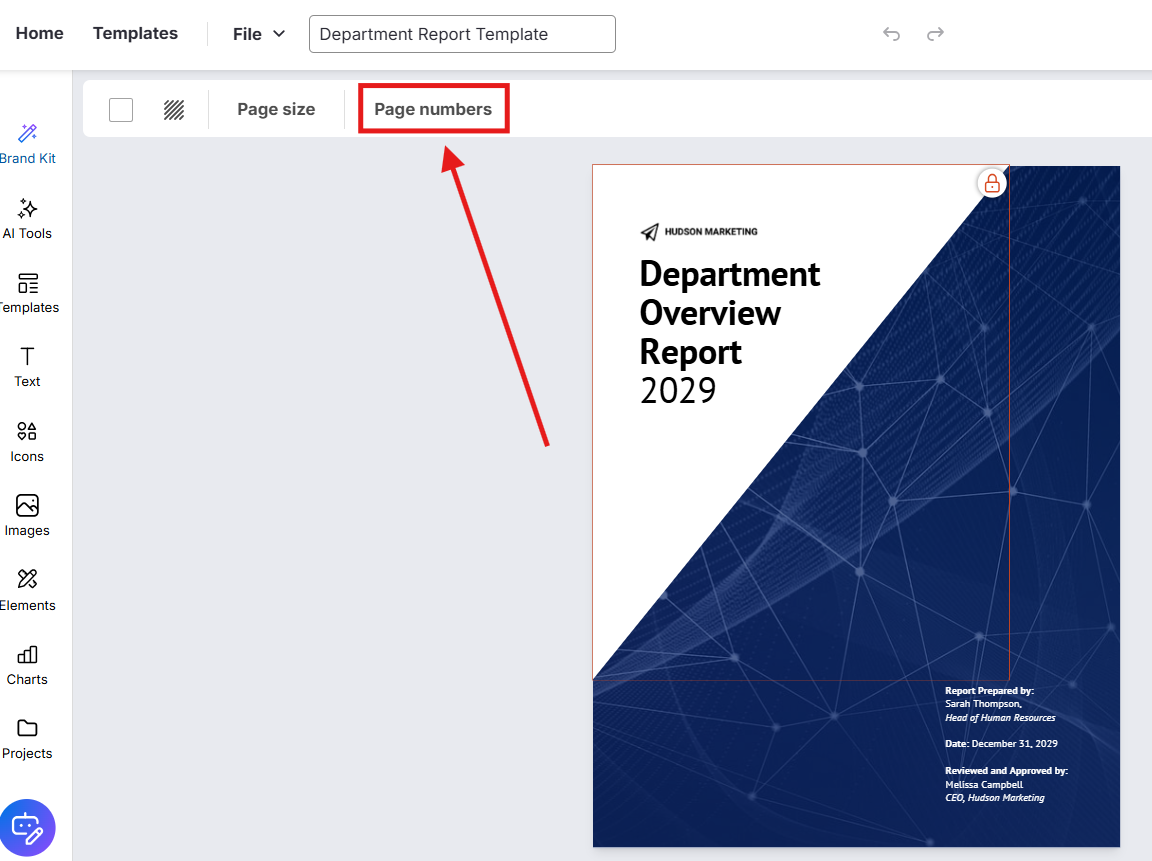Image resolution: width=1152 pixels, height=861 pixels.
Task: Open the Page numbers settings
Action: pos(433,110)
